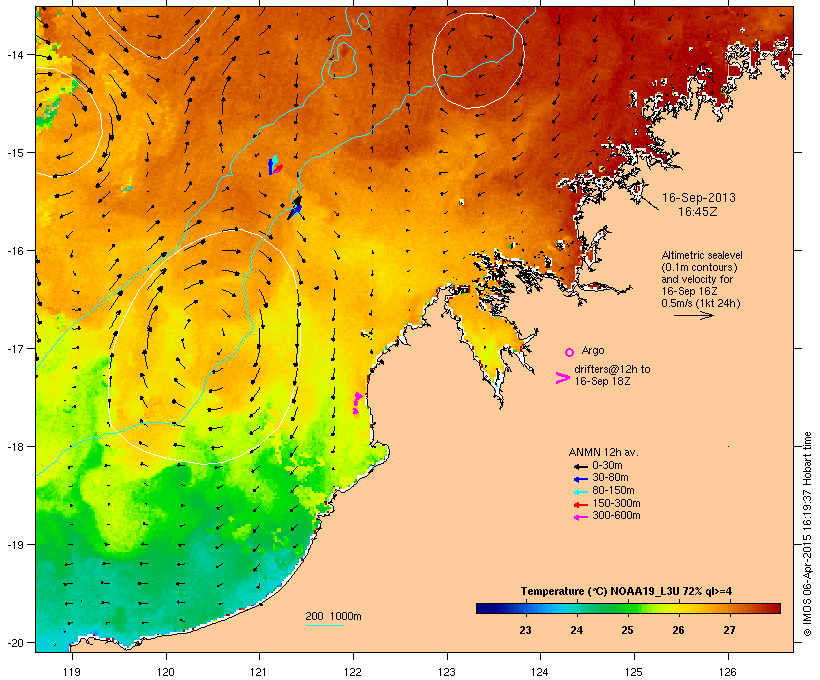Viewport: 820px width, 680px height.
Task: Click the longitude axis label 124
Action: click(540, 672)
